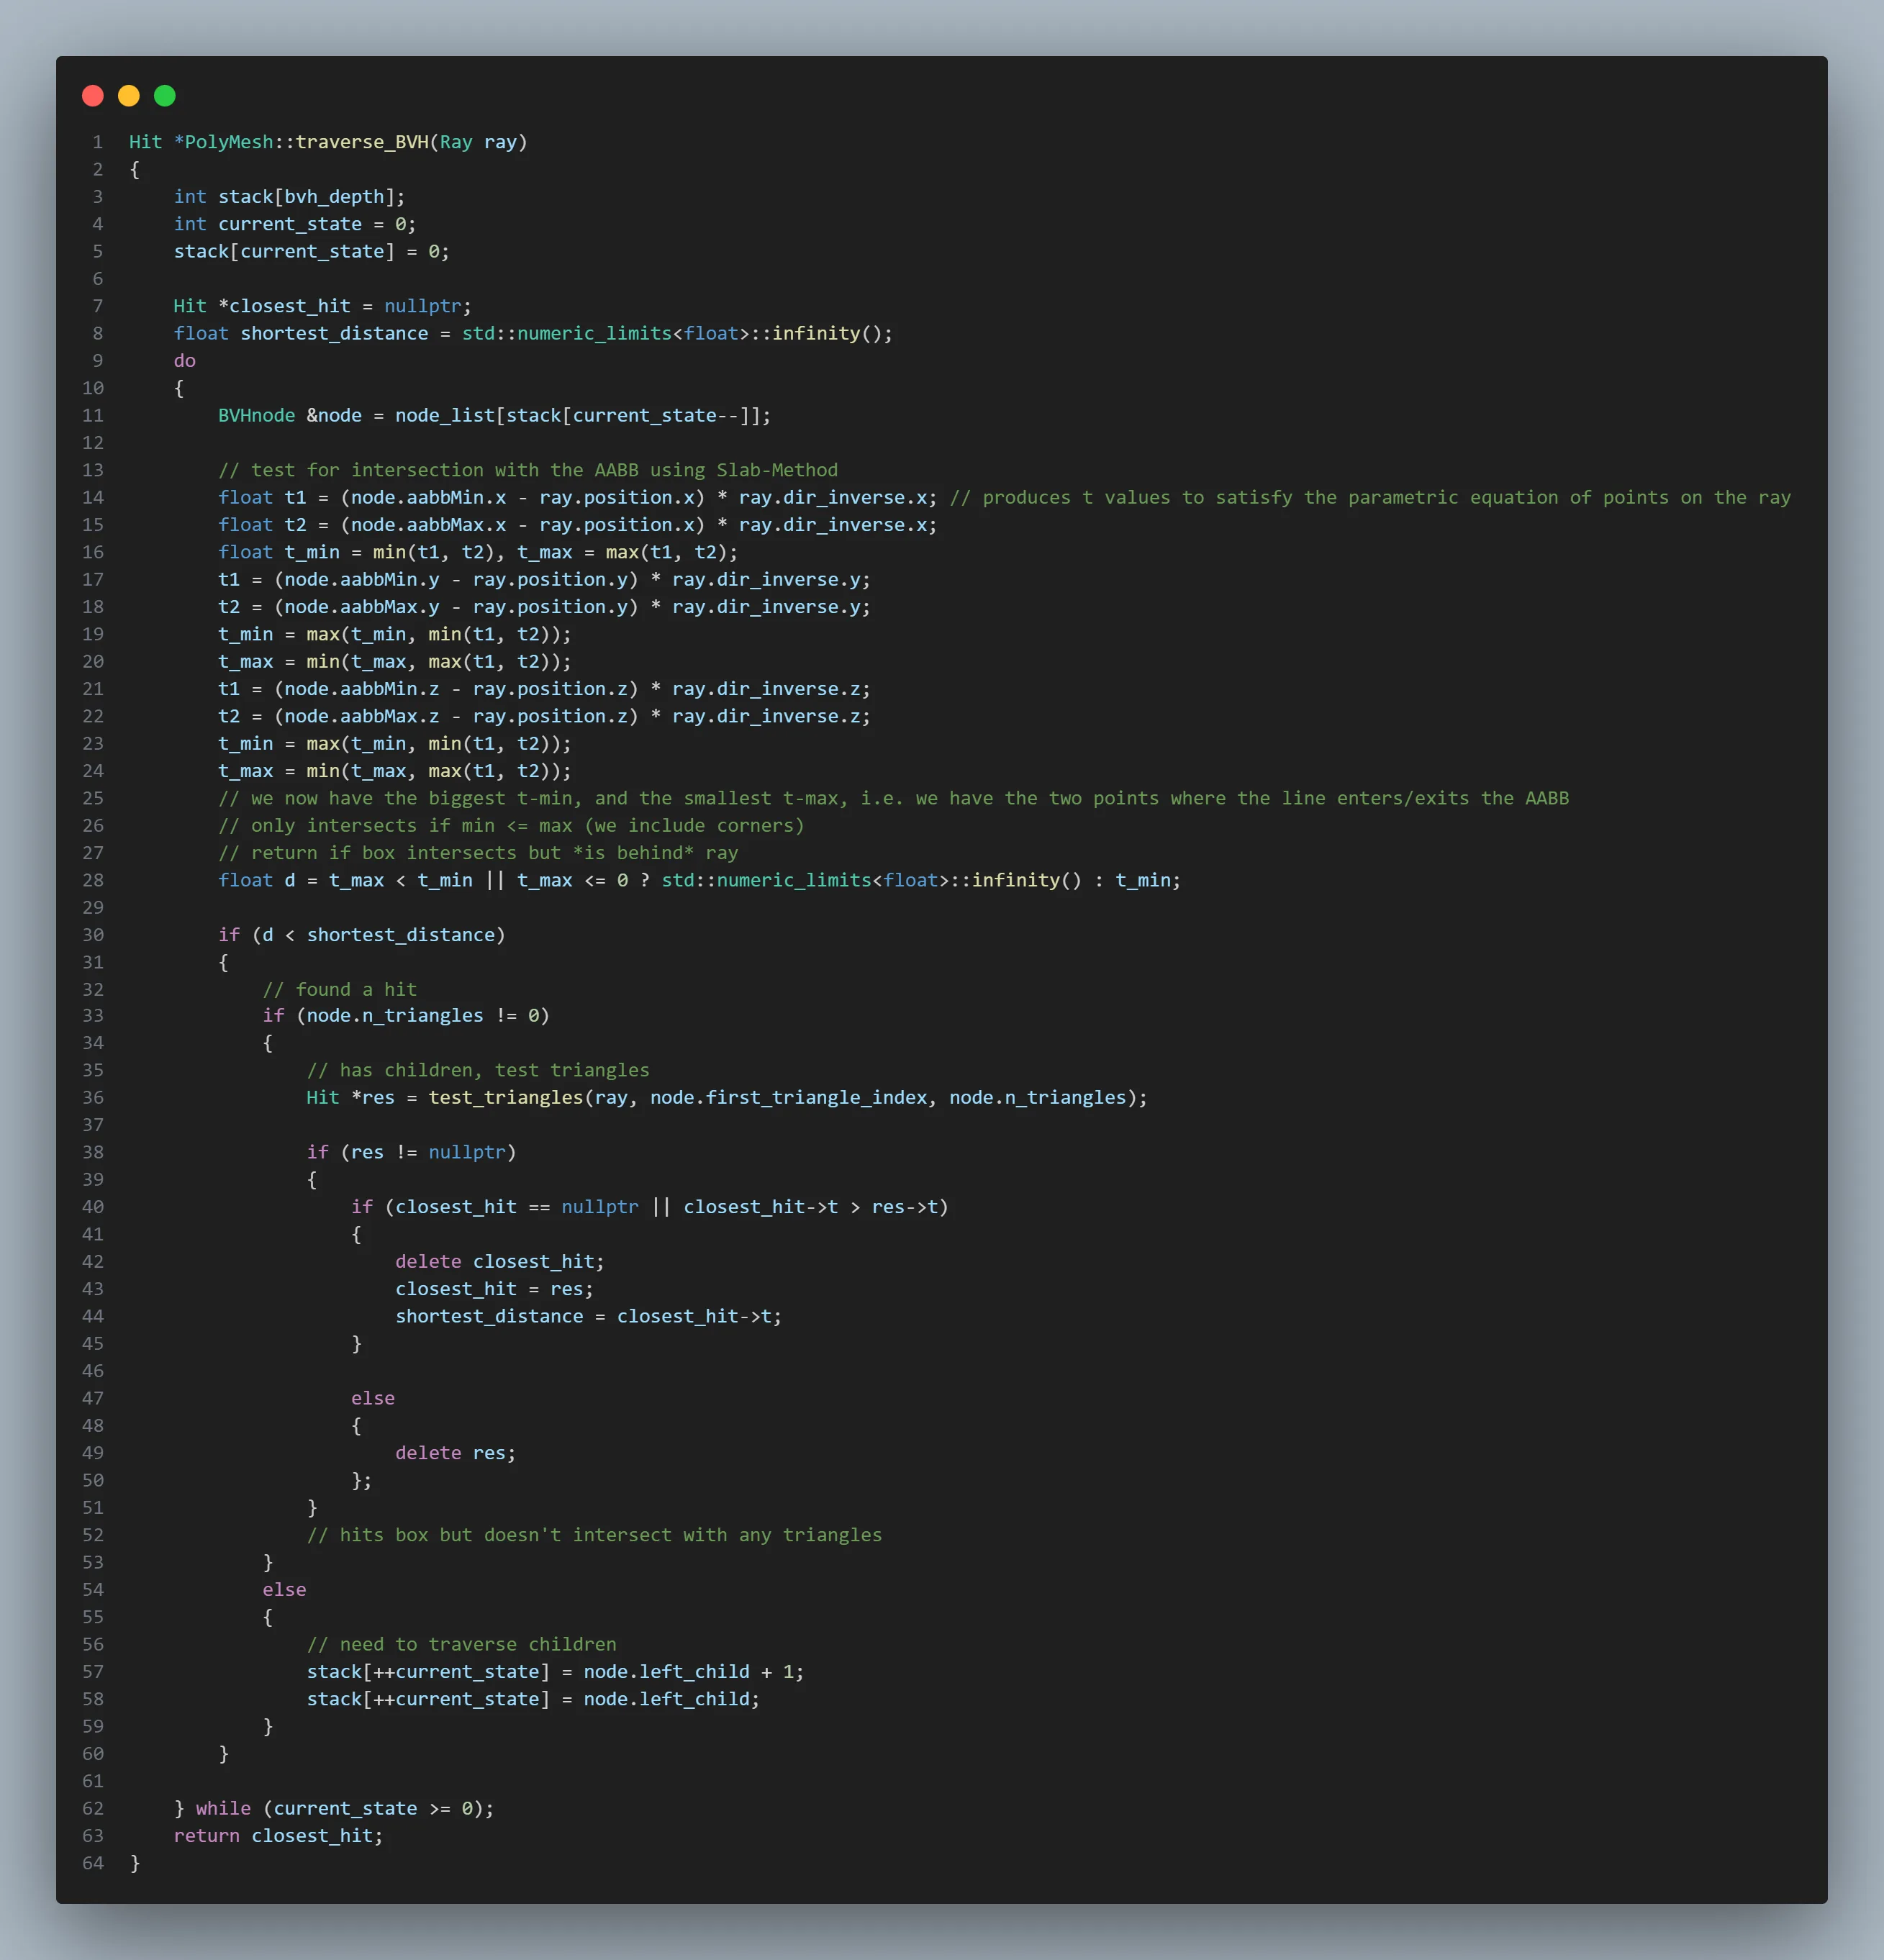Click 'shortest_distance' variable on line 8
Image resolution: width=1884 pixels, height=1960 pixels.
pos(334,333)
